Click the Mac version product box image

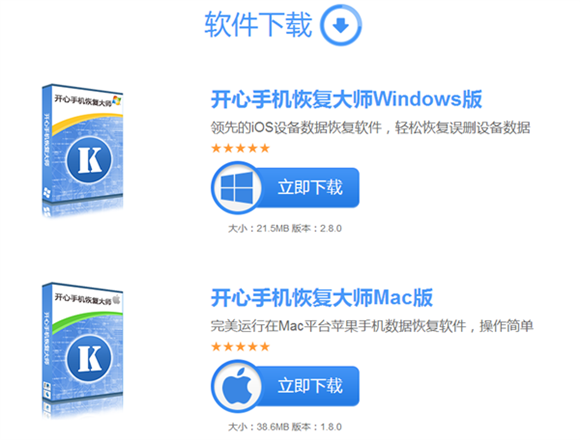click(82, 350)
